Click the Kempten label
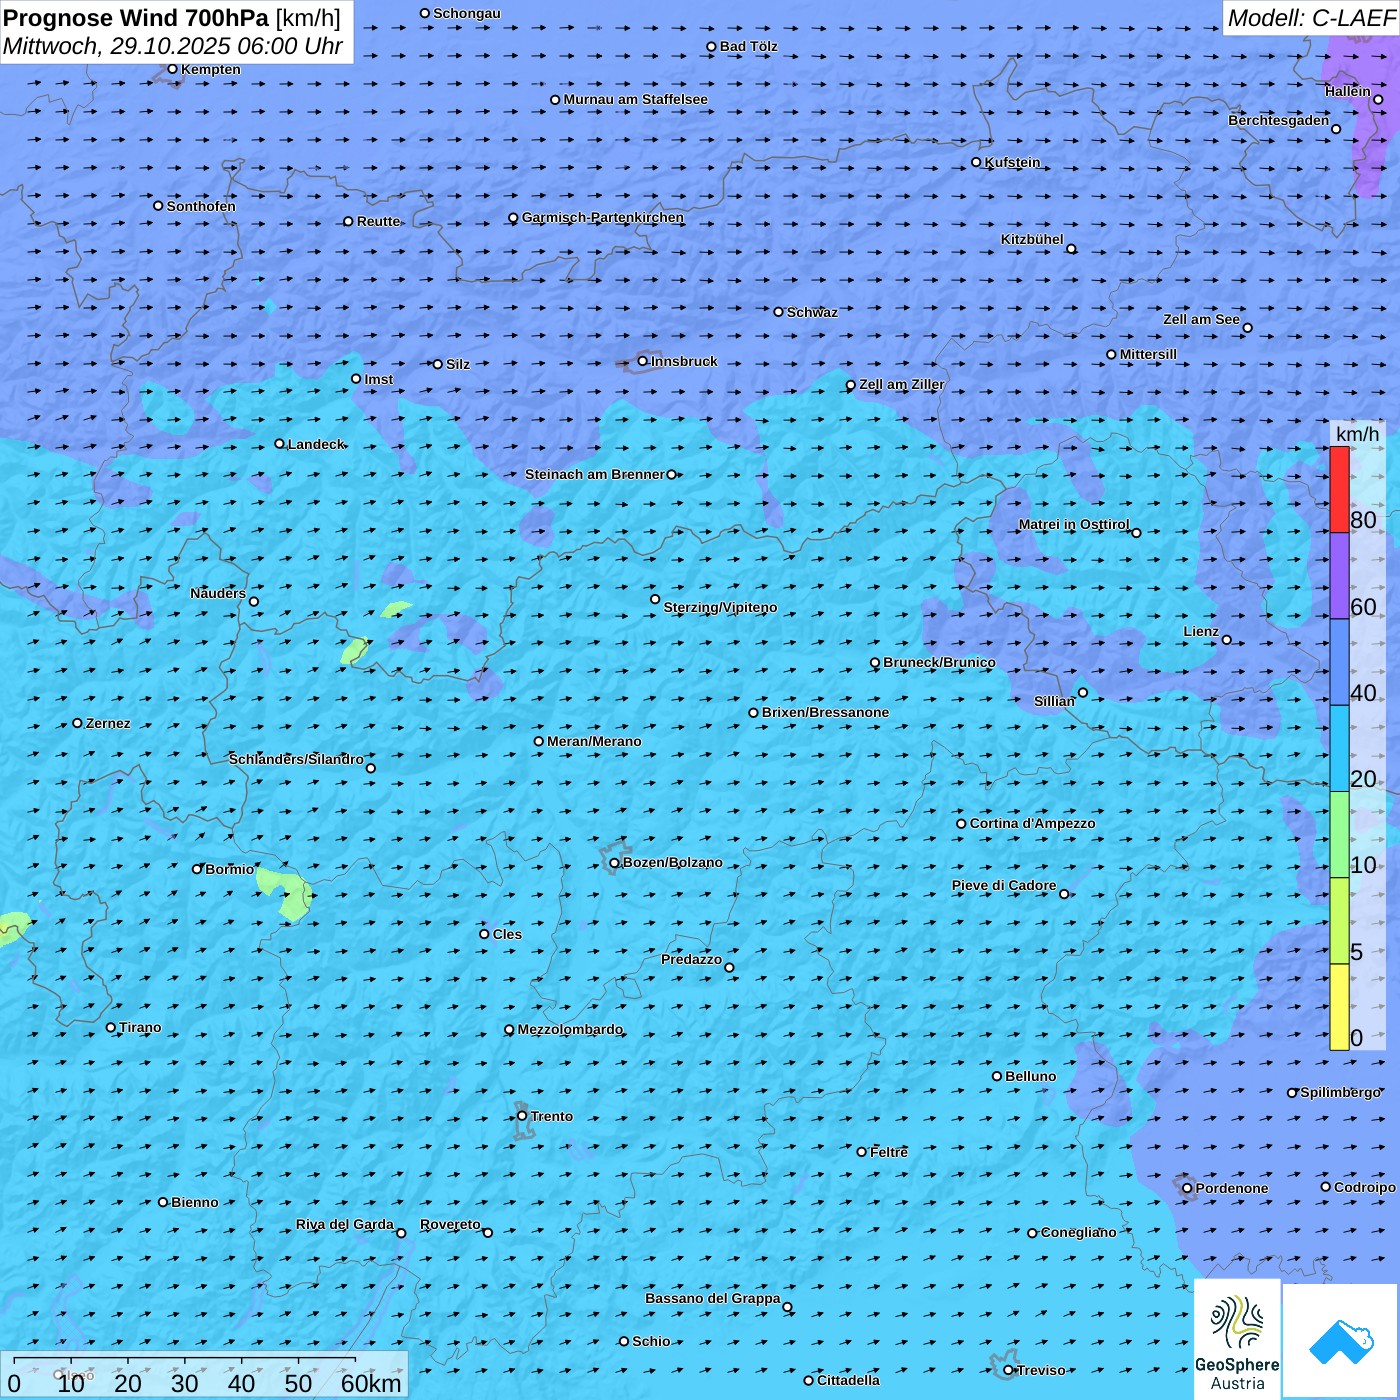This screenshot has width=1400, height=1400. pyautogui.click(x=211, y=69)
